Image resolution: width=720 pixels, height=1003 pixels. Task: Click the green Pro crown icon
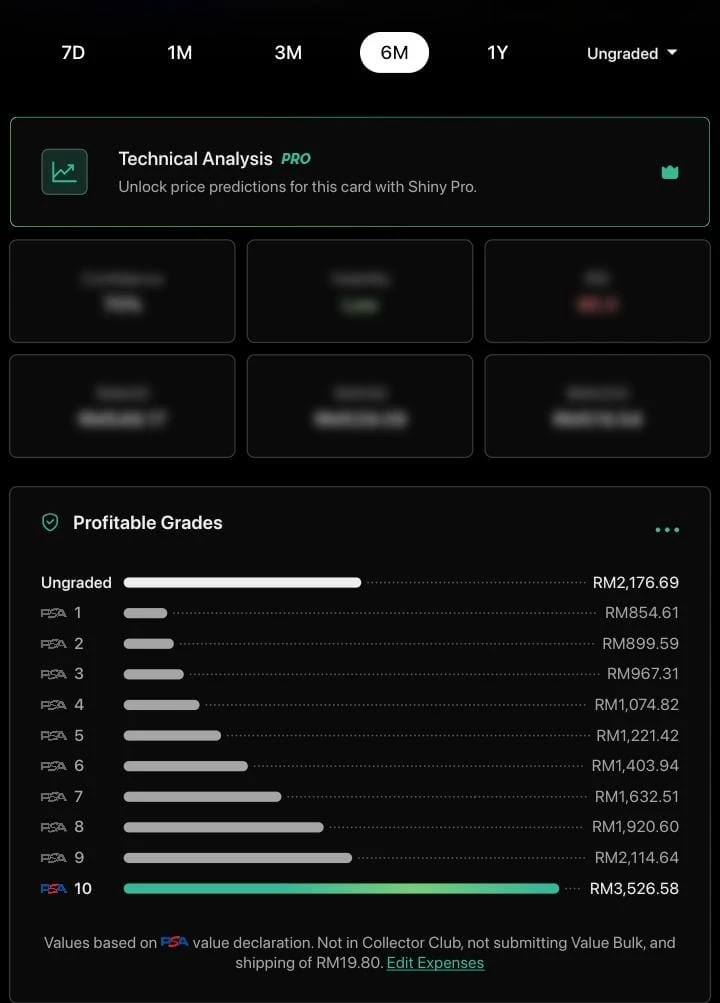670,172
